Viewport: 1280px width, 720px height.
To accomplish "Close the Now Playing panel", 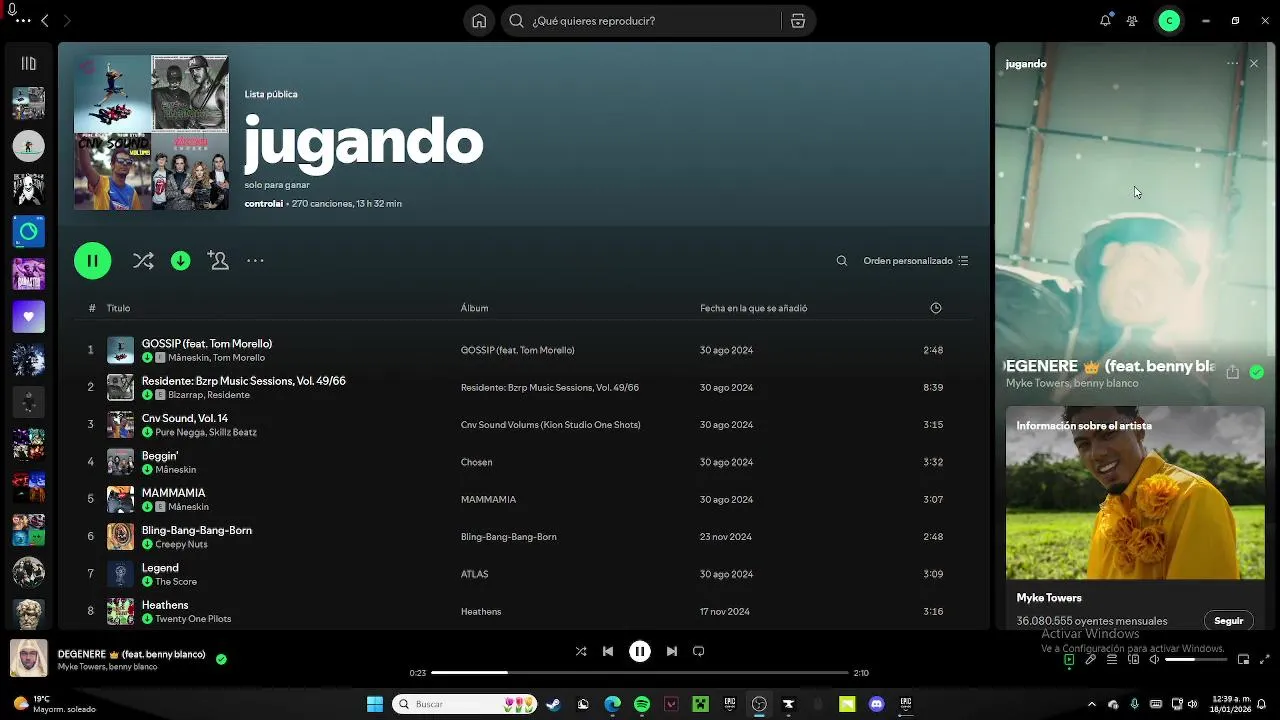I will point(1254,63).
